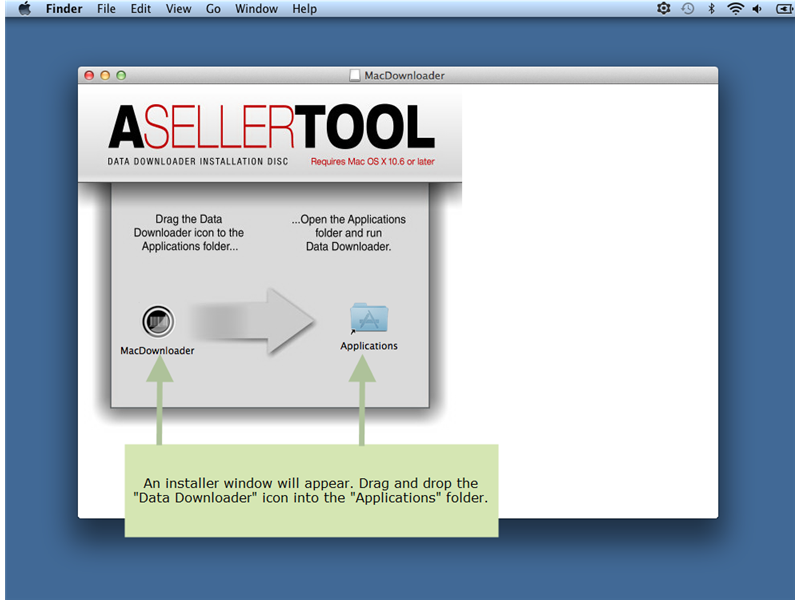This screenshot has width=800, height=600.
Task: Open the Window menu
Action: (256, 9)
